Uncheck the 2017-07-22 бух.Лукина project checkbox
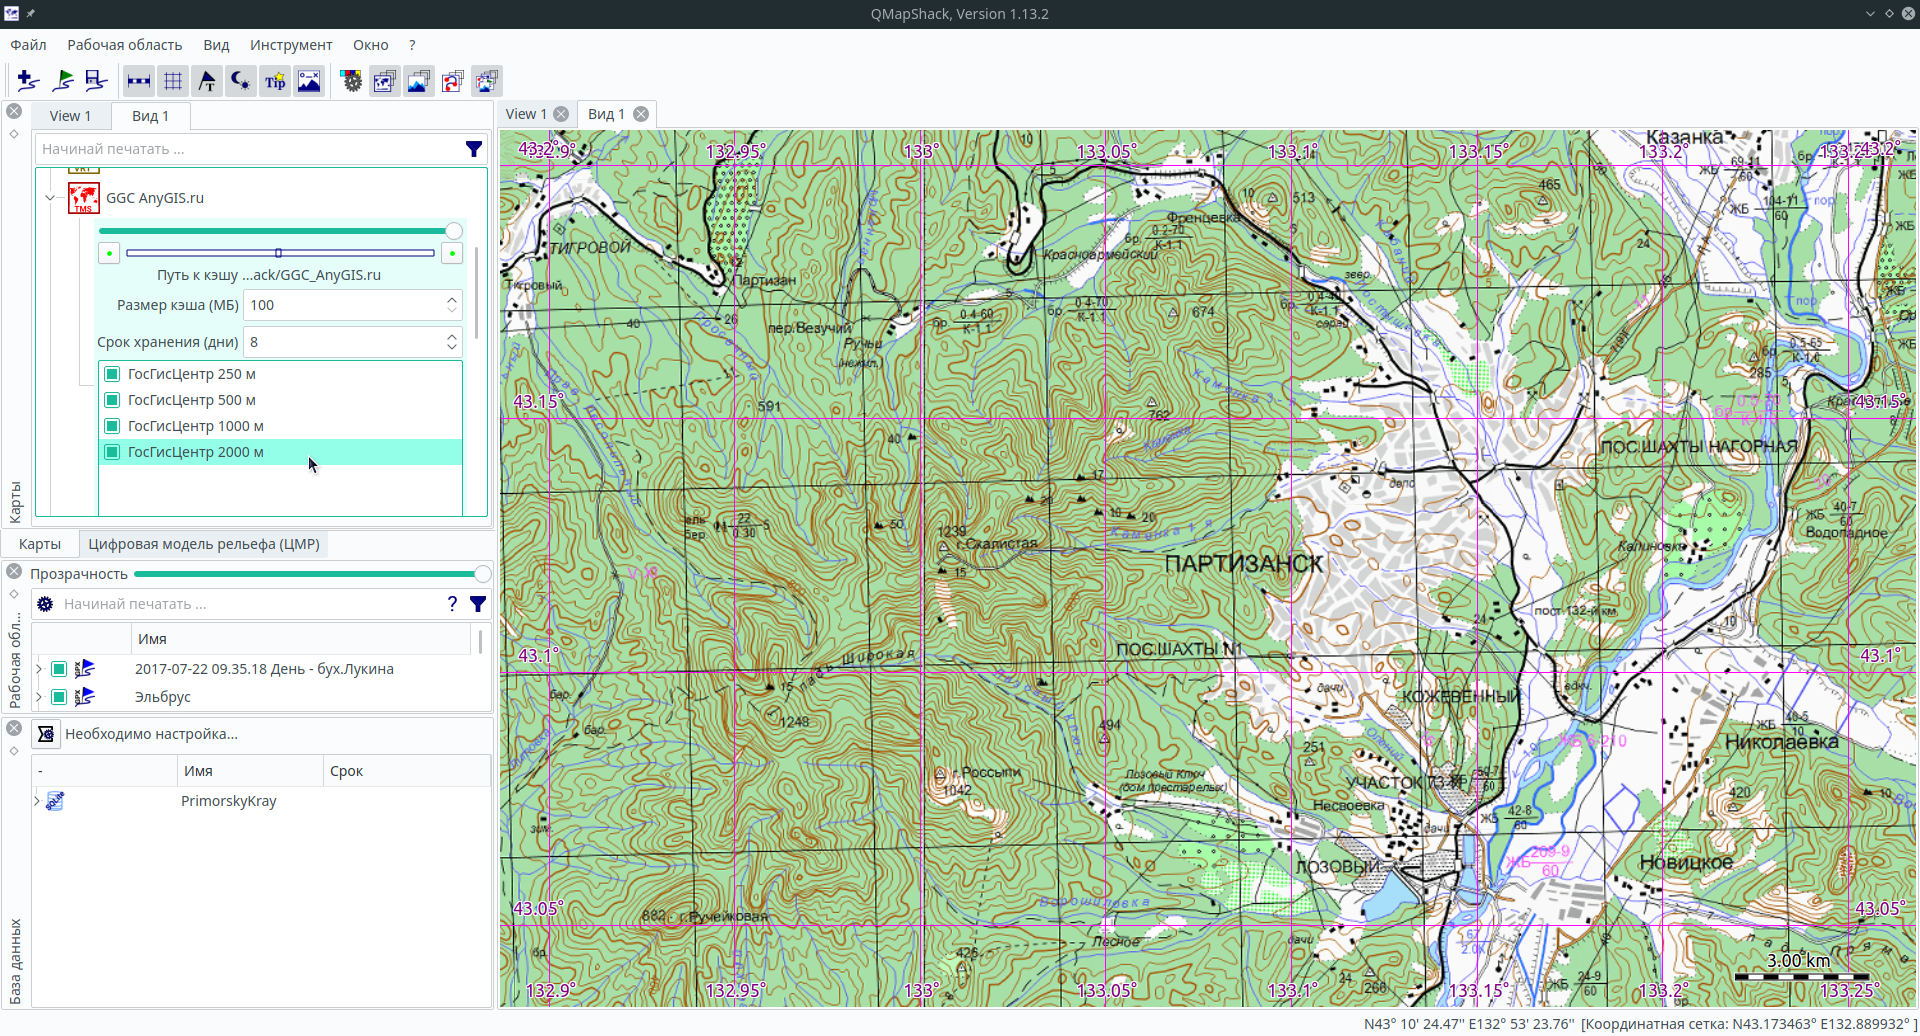The width and height of the screenshot is (1920, 1036). click(x=59, y=669)
